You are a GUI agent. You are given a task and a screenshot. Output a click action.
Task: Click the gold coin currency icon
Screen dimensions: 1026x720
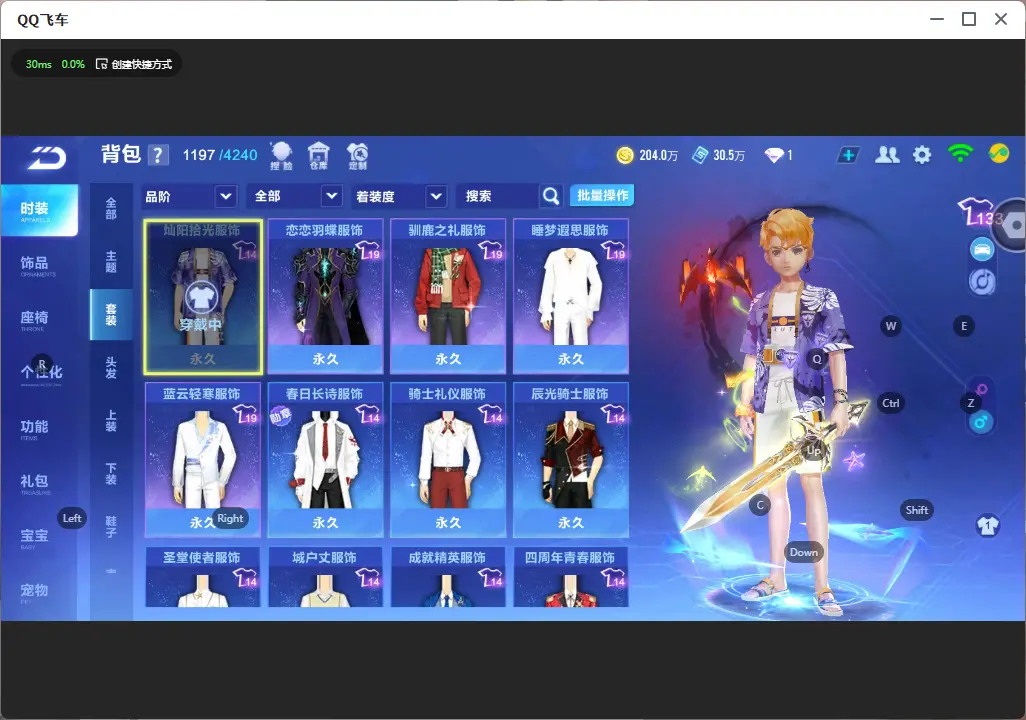point(625,155)
